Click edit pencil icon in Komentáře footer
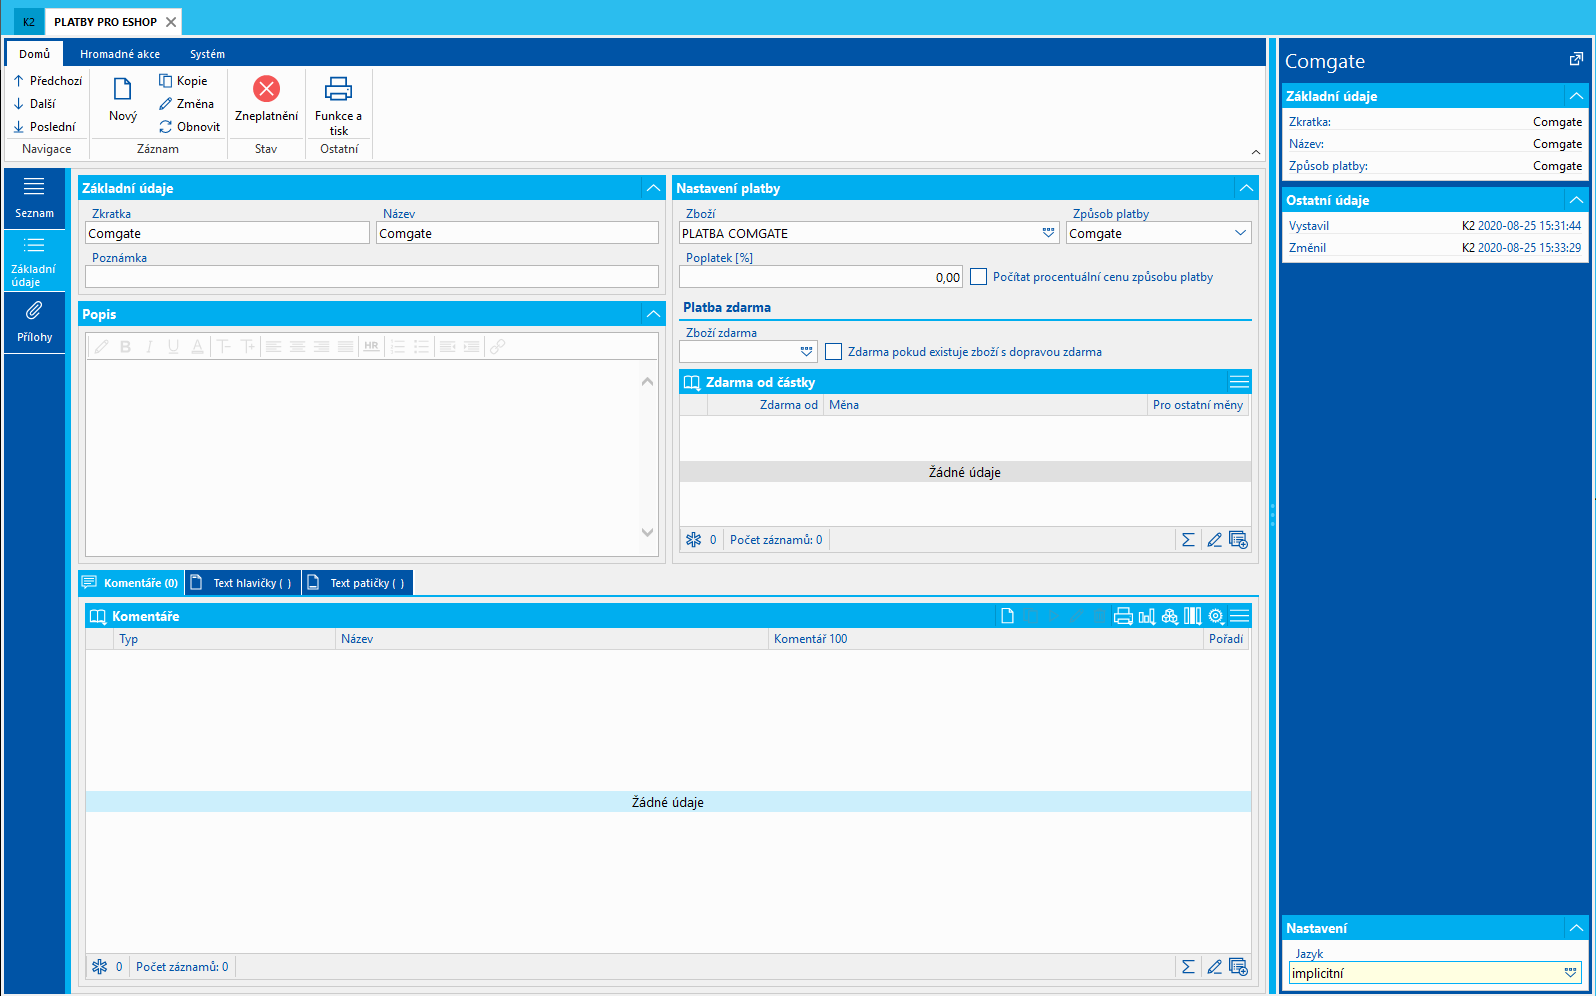This screenshot has width=1596, height=996. coord(1214,967)
